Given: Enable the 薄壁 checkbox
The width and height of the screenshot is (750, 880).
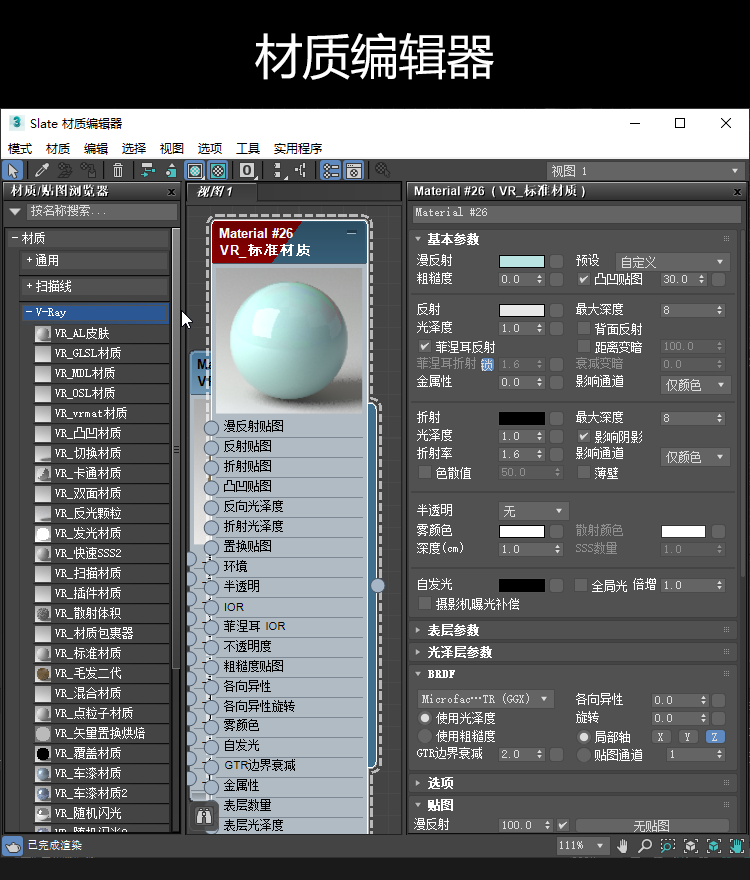Looking at the screenshot, I should pos(584,473).
